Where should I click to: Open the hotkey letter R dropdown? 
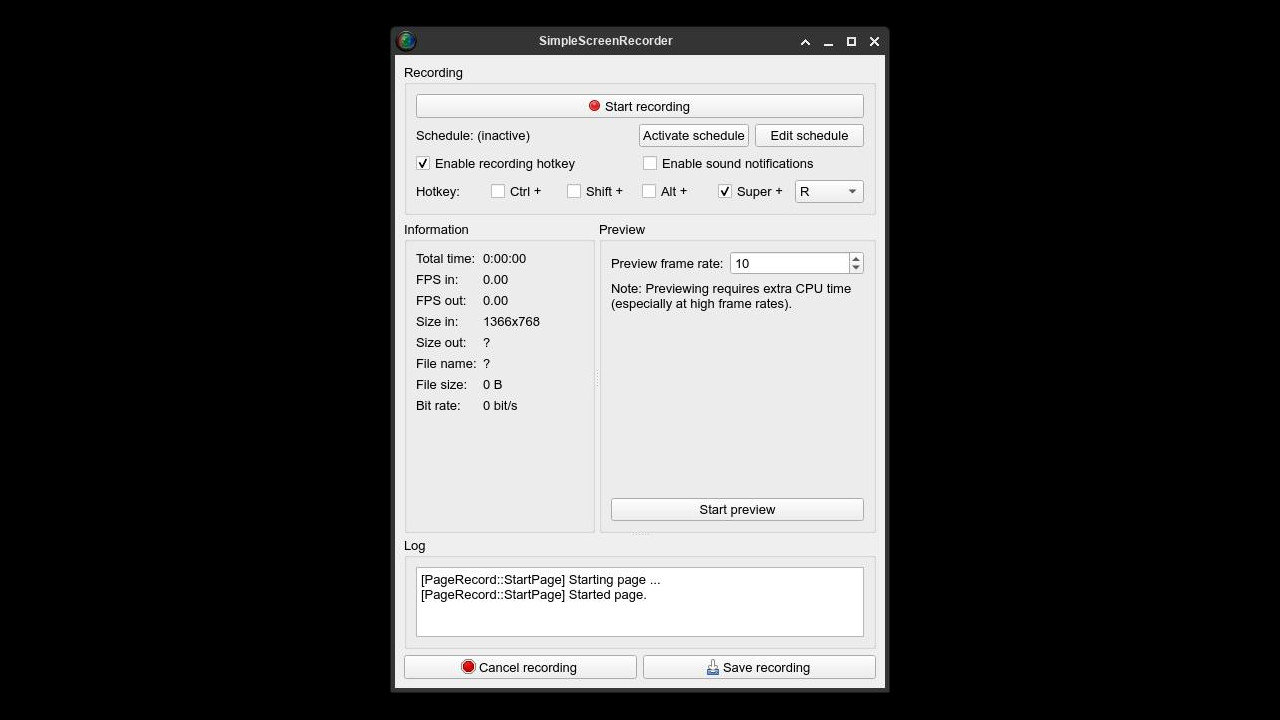tap(829, 191)
